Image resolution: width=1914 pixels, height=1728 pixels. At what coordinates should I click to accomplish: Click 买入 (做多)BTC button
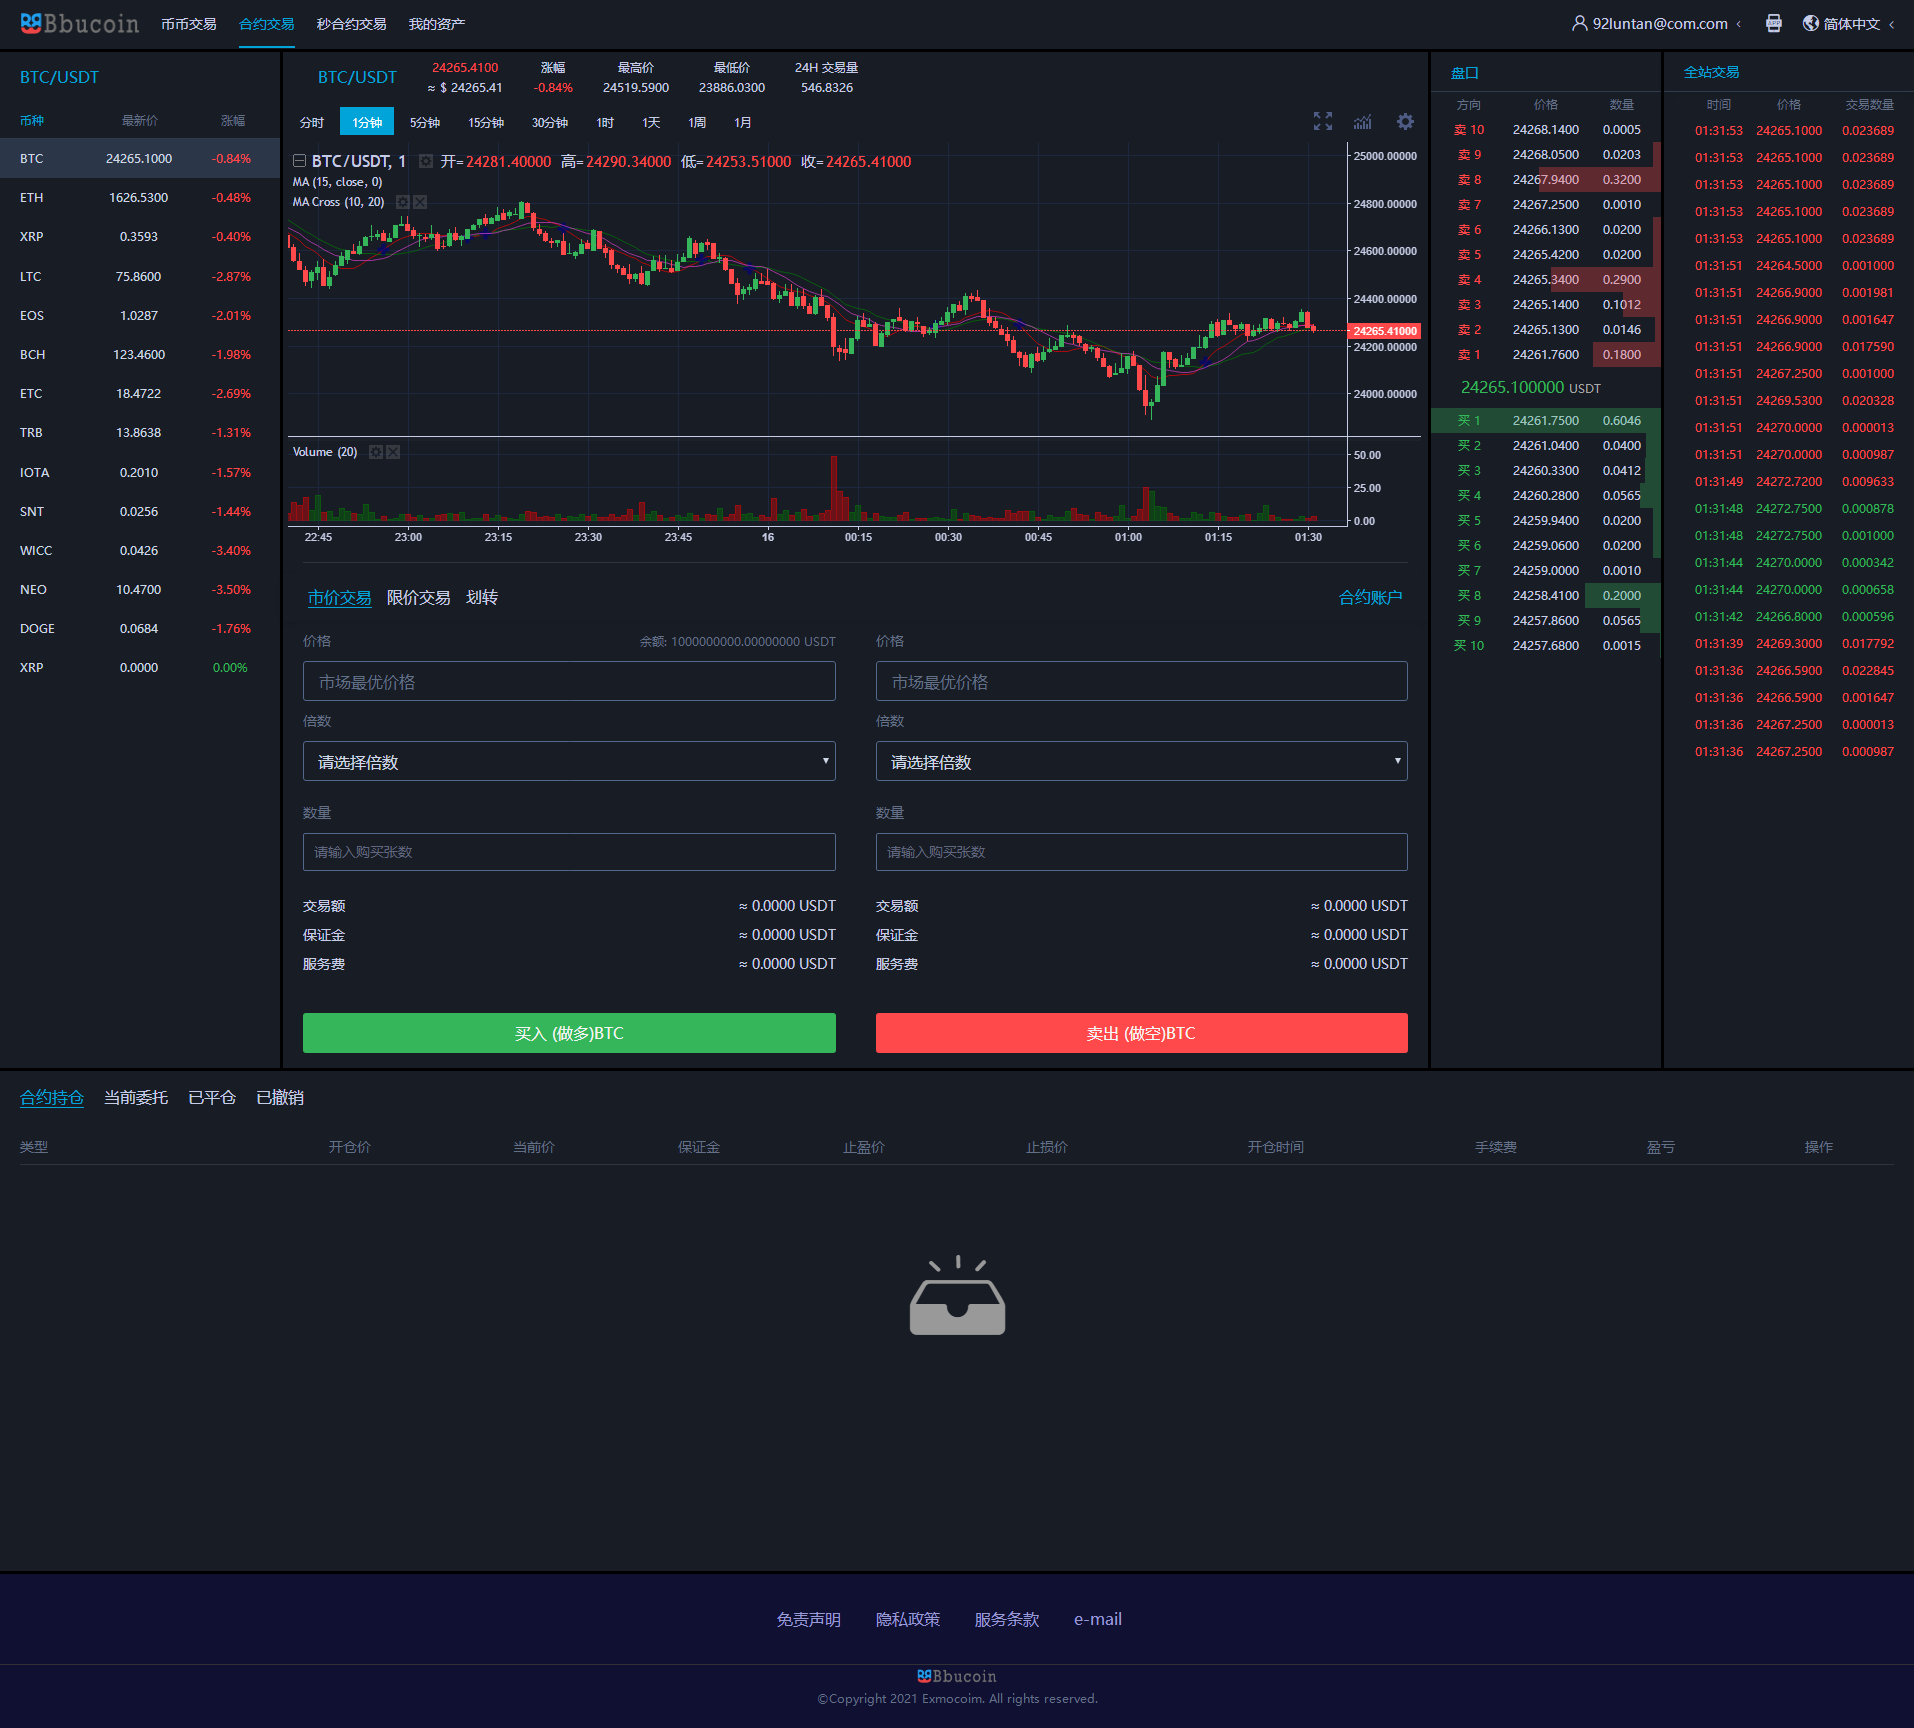(x=569, y=1033)
